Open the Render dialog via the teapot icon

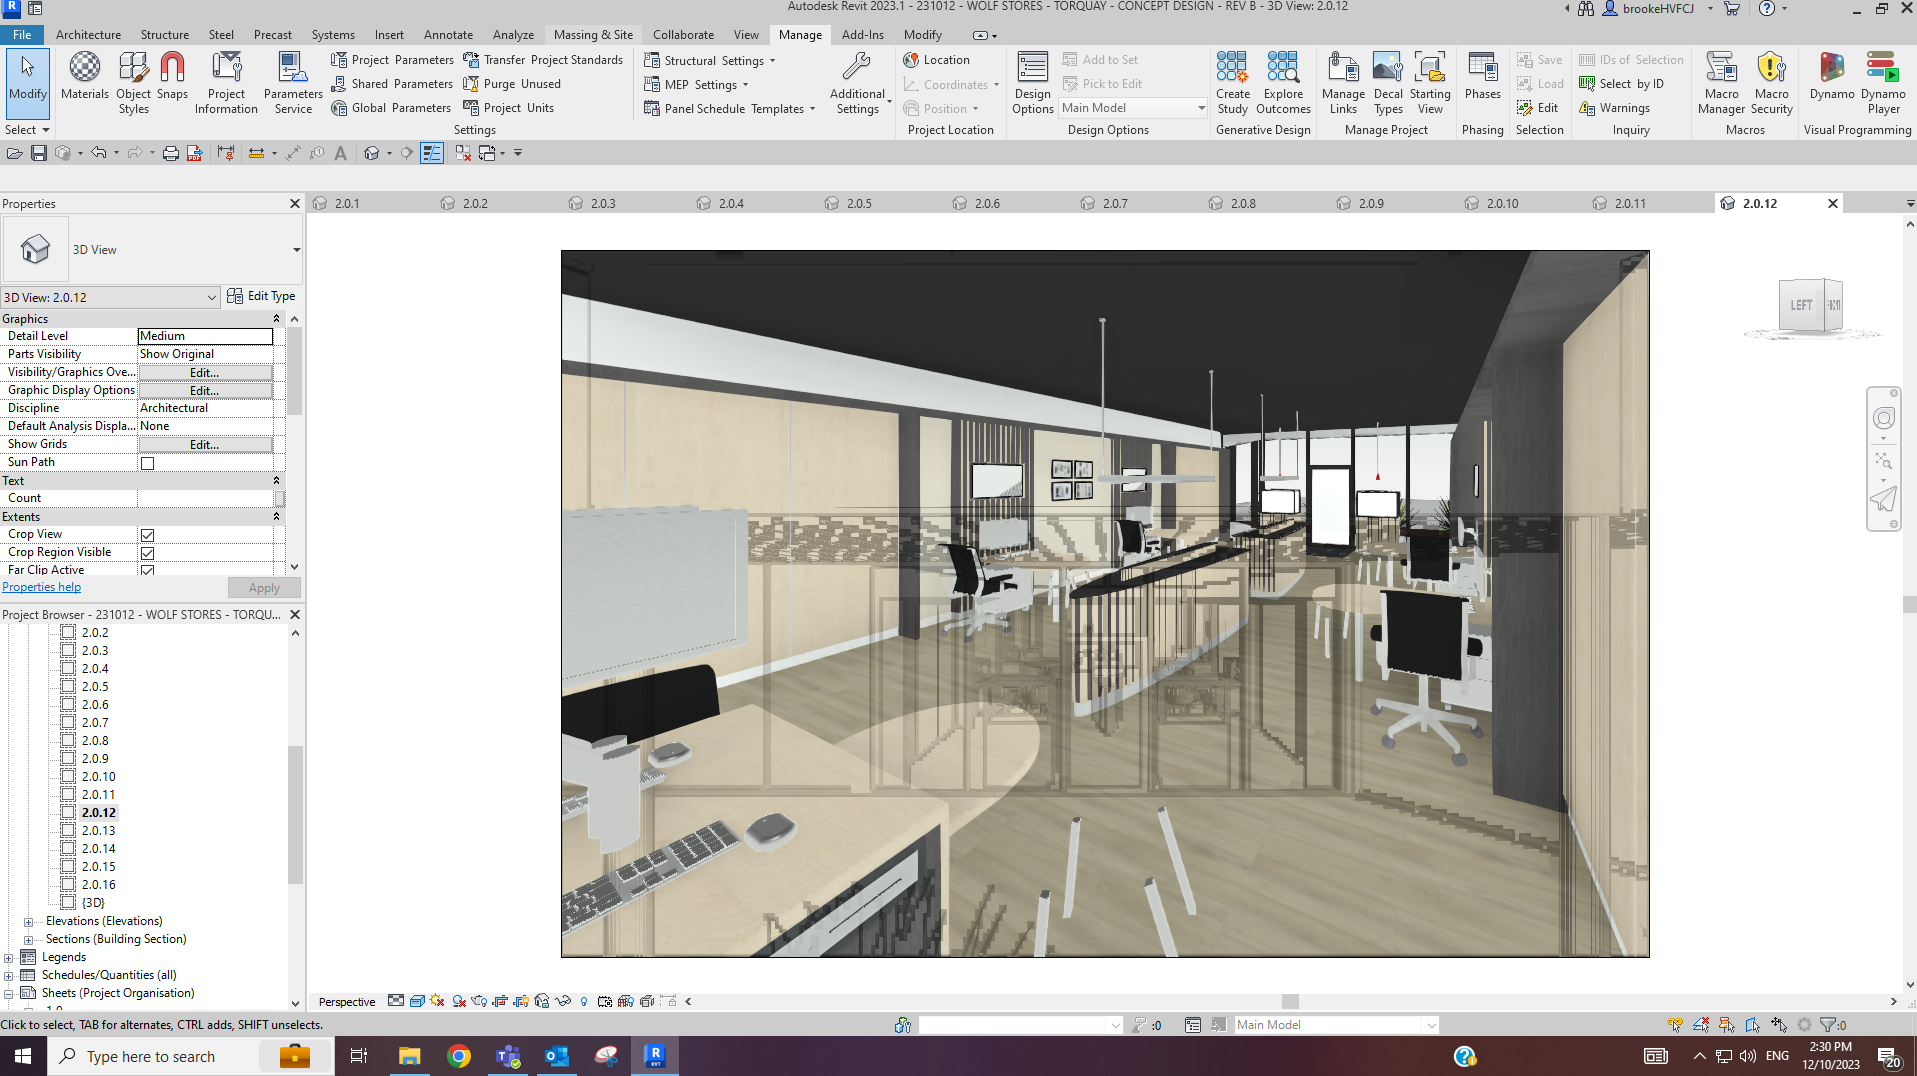pos(478,1001)
